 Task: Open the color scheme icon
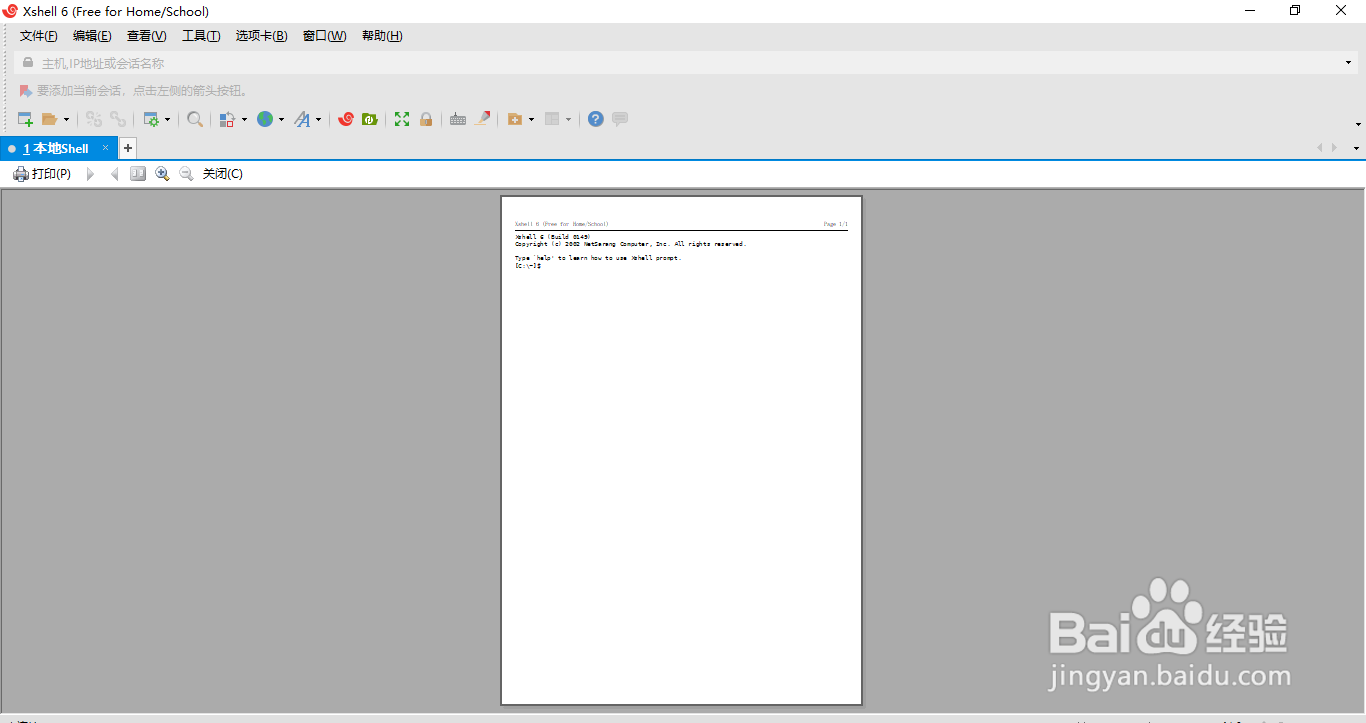(227, 119)
